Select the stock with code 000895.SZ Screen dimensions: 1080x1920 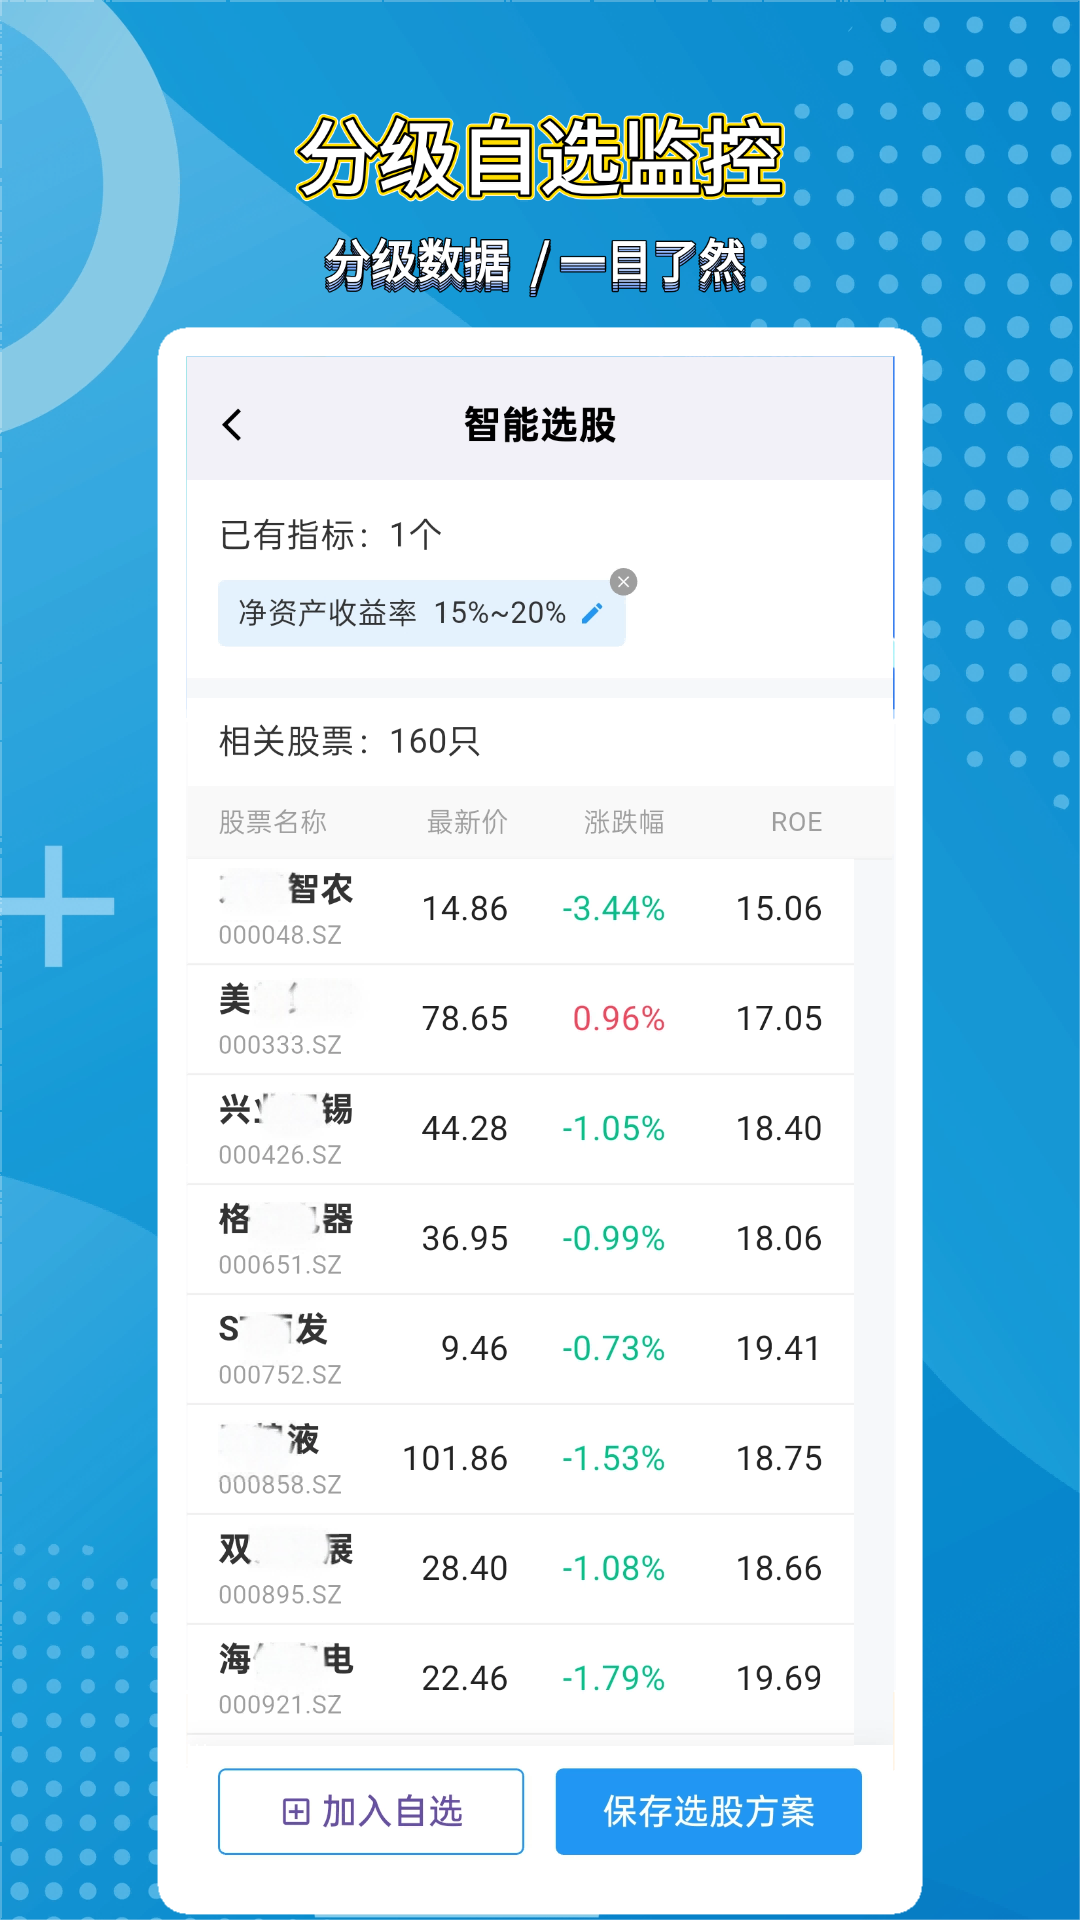(x=520, y=1570)
